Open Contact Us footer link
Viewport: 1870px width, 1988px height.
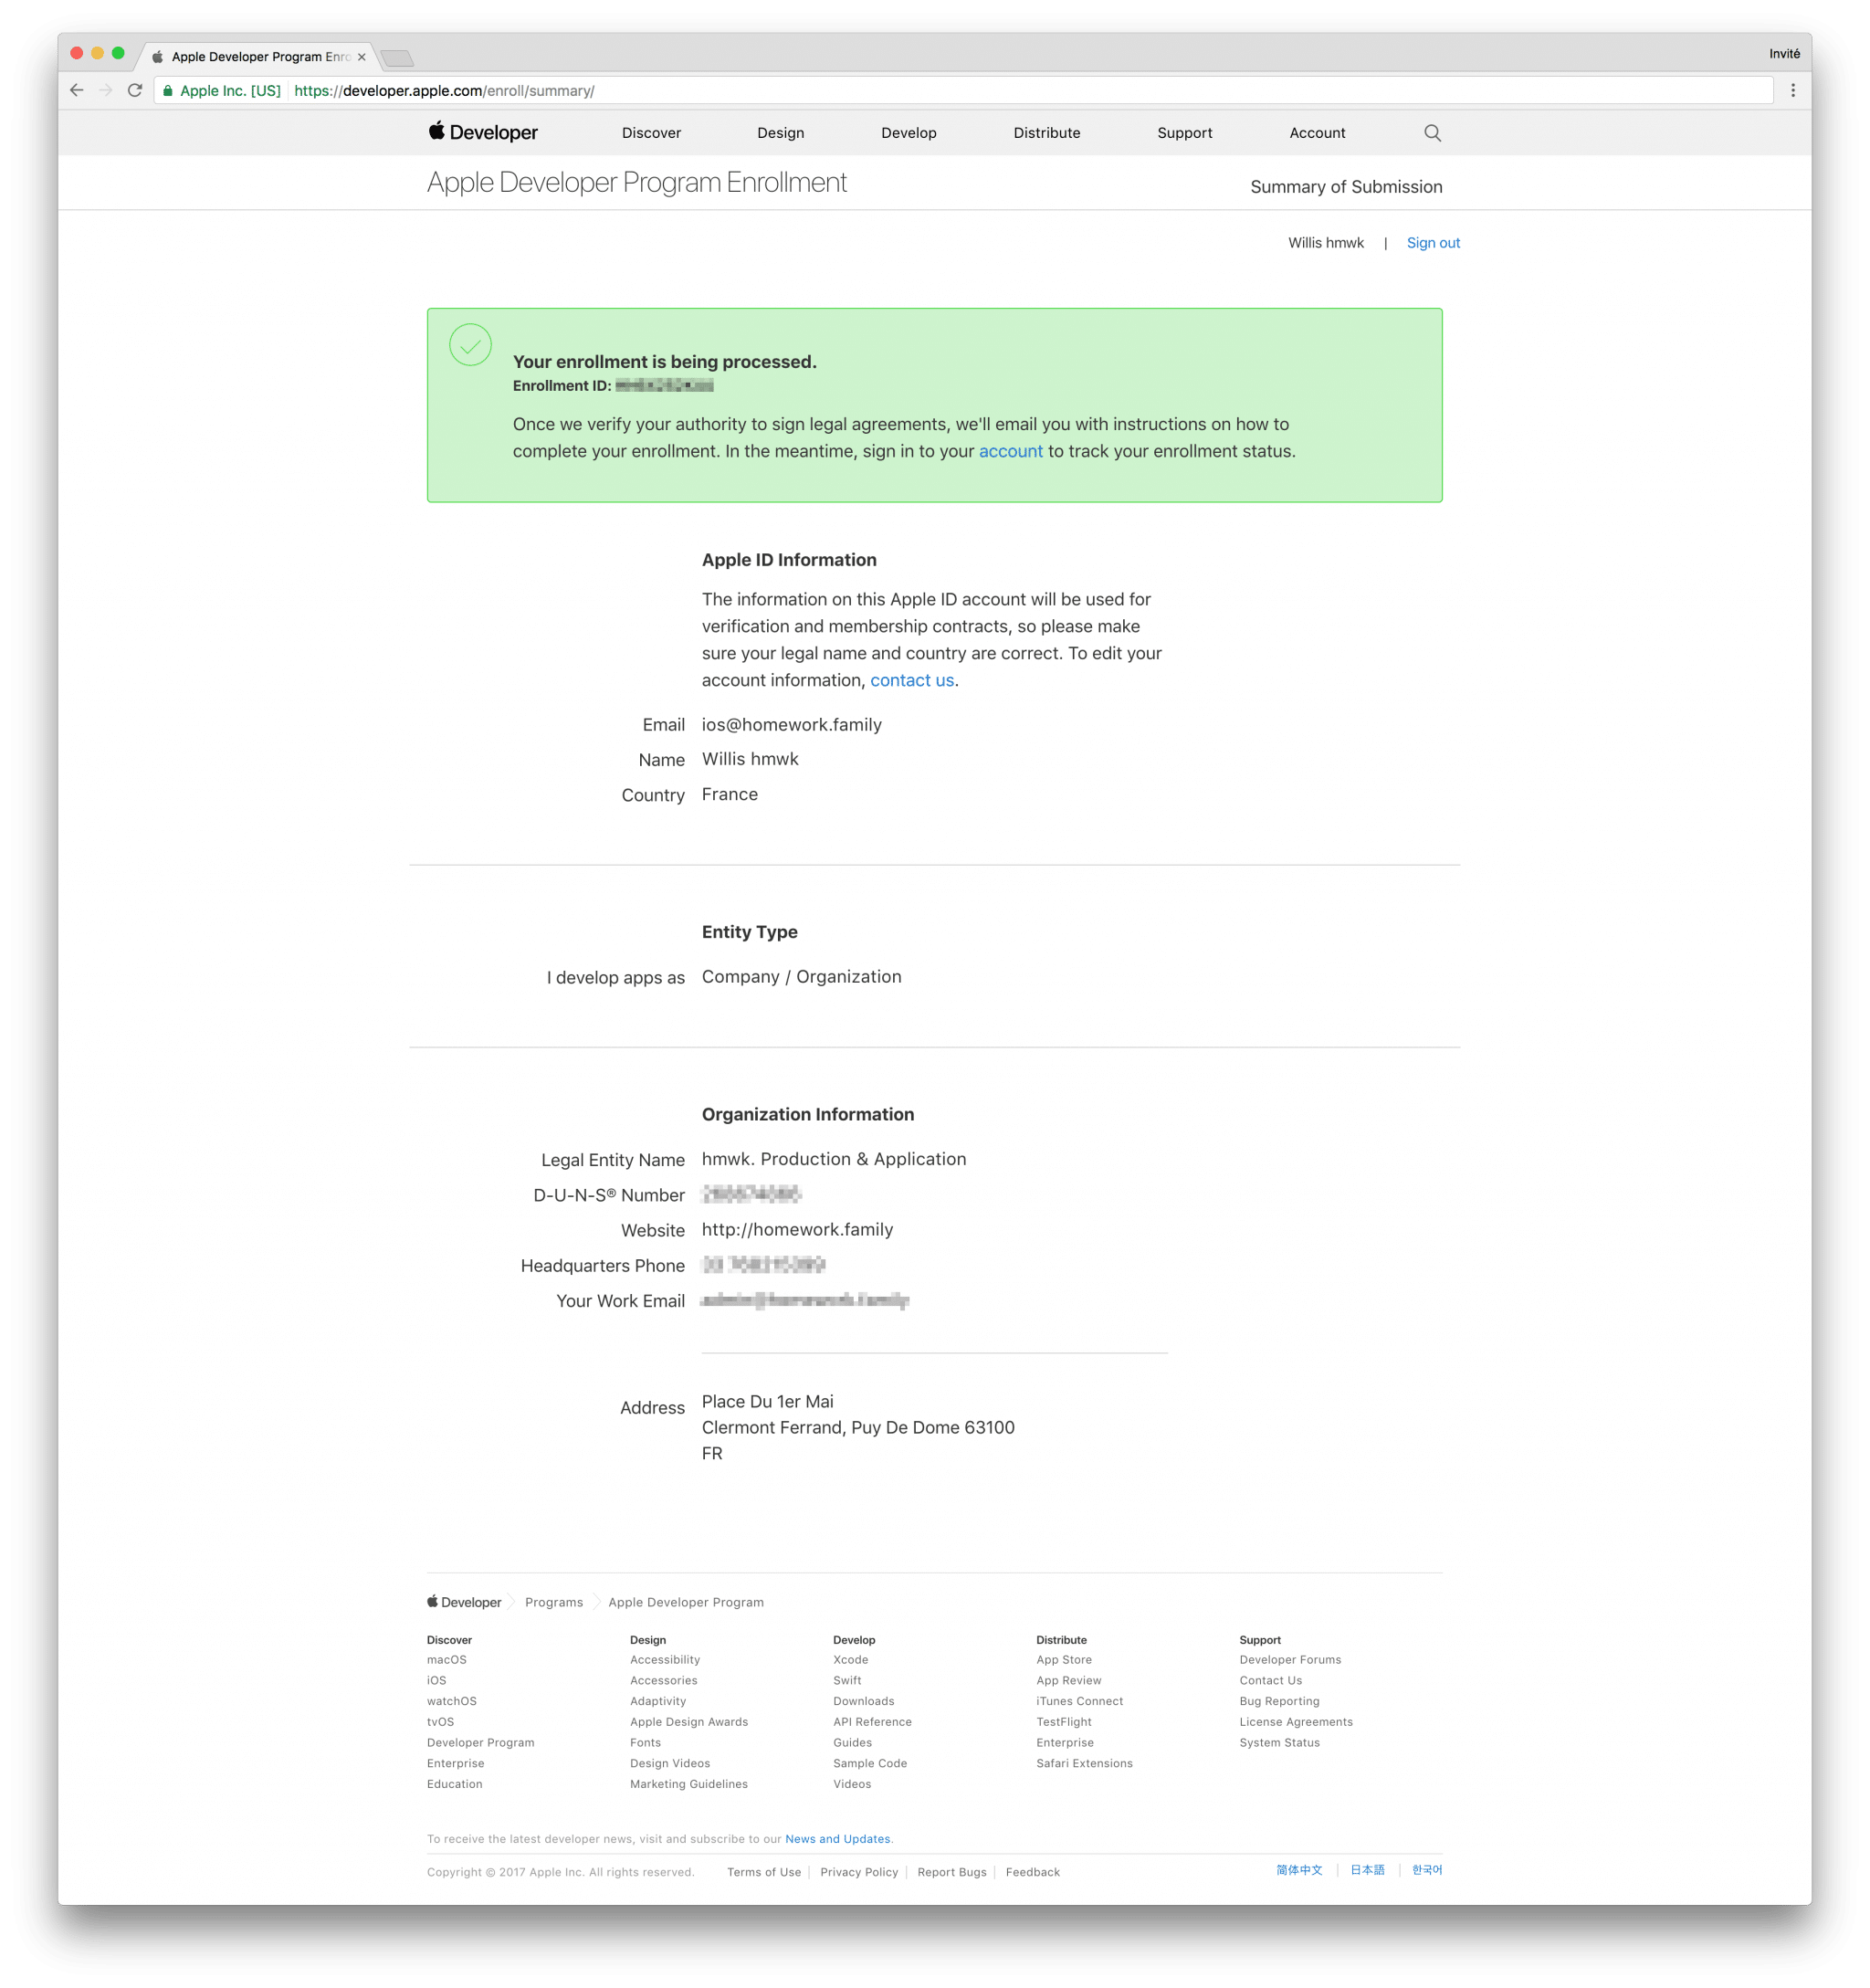pos(1270,1680)
